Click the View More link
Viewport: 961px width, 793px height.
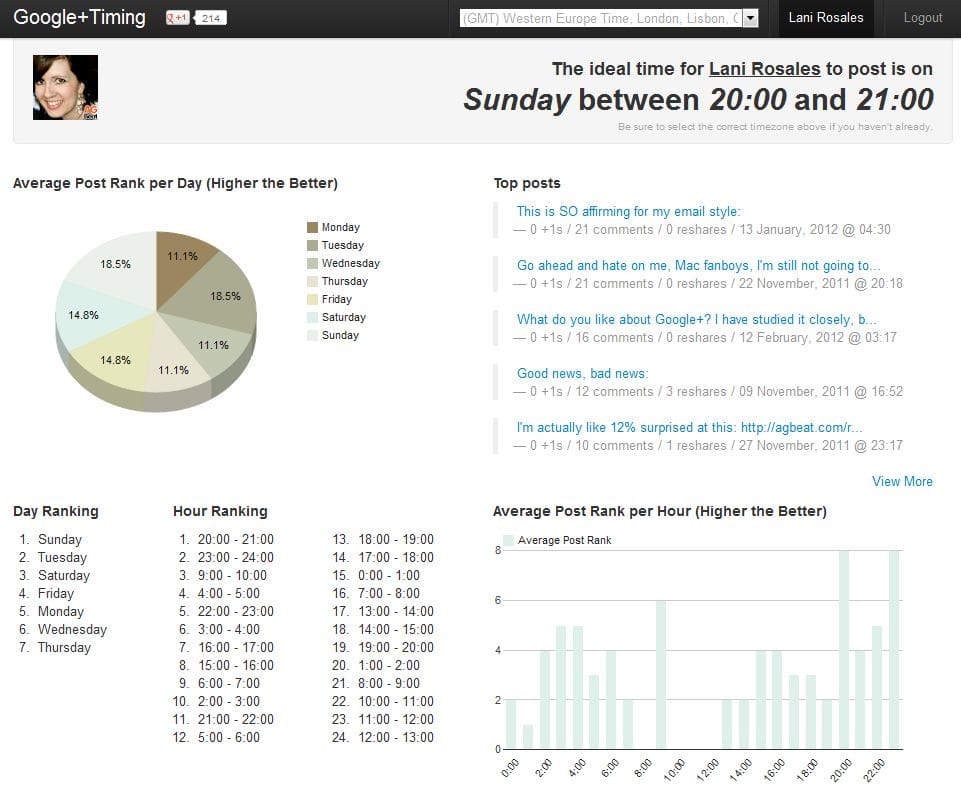click(901, 482)
